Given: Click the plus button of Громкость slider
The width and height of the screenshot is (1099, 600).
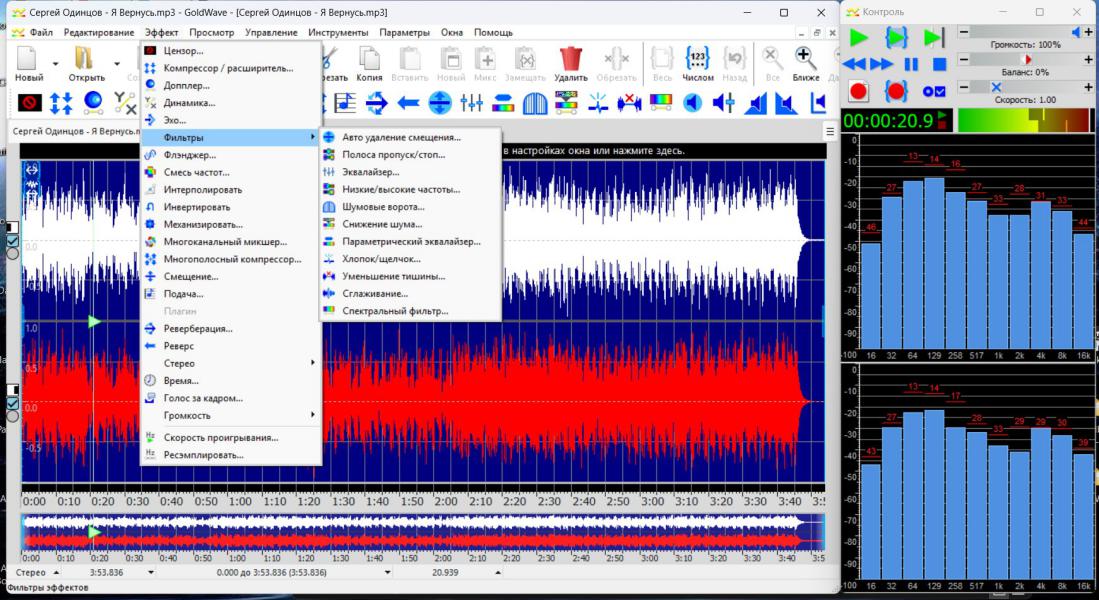Looking at the screenshot, I should tap(1088, 33).
